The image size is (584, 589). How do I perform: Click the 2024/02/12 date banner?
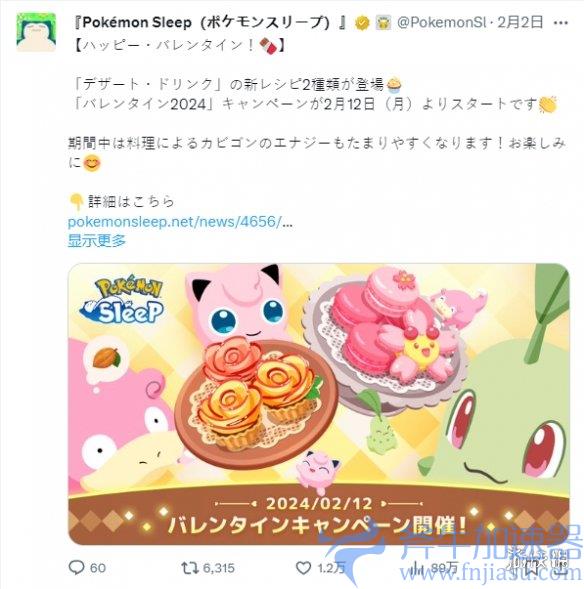319,503
